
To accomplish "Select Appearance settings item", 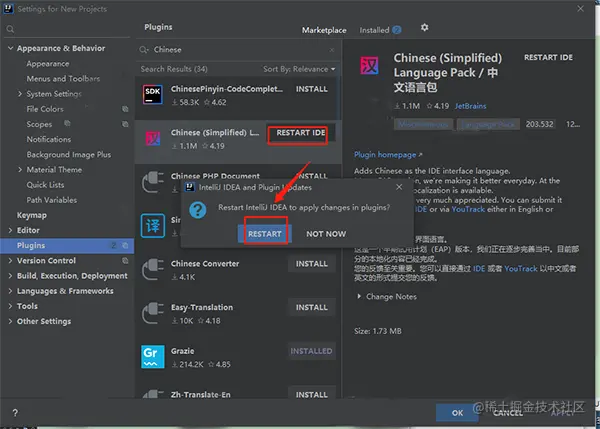I will pyautogui.click(x=48, y=64).
